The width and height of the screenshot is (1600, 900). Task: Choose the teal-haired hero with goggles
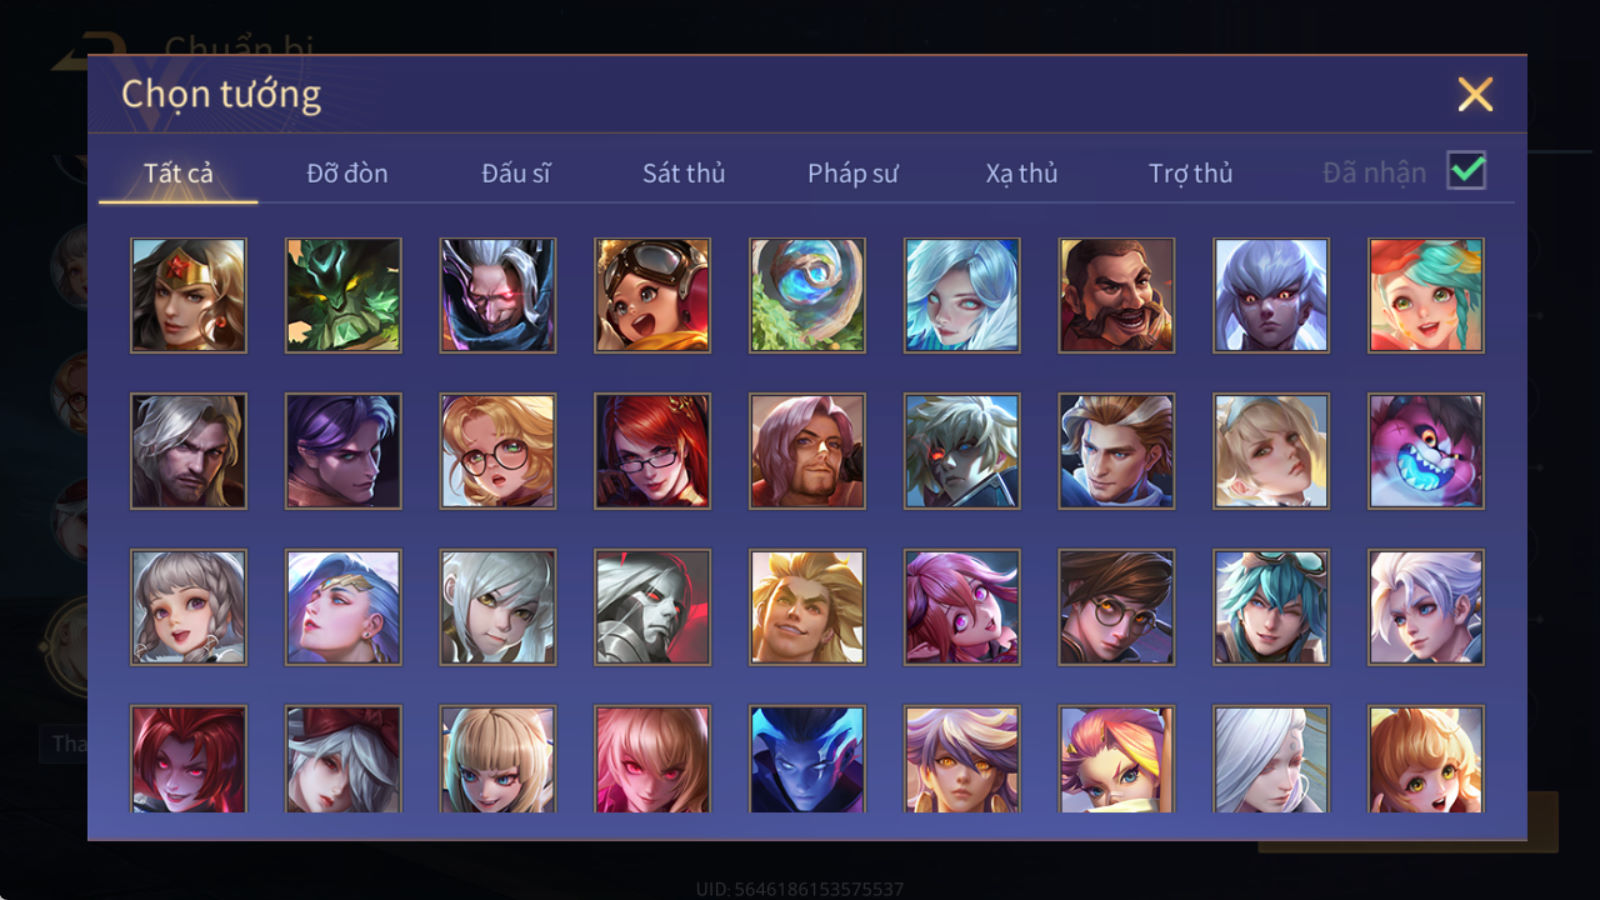1271,607
